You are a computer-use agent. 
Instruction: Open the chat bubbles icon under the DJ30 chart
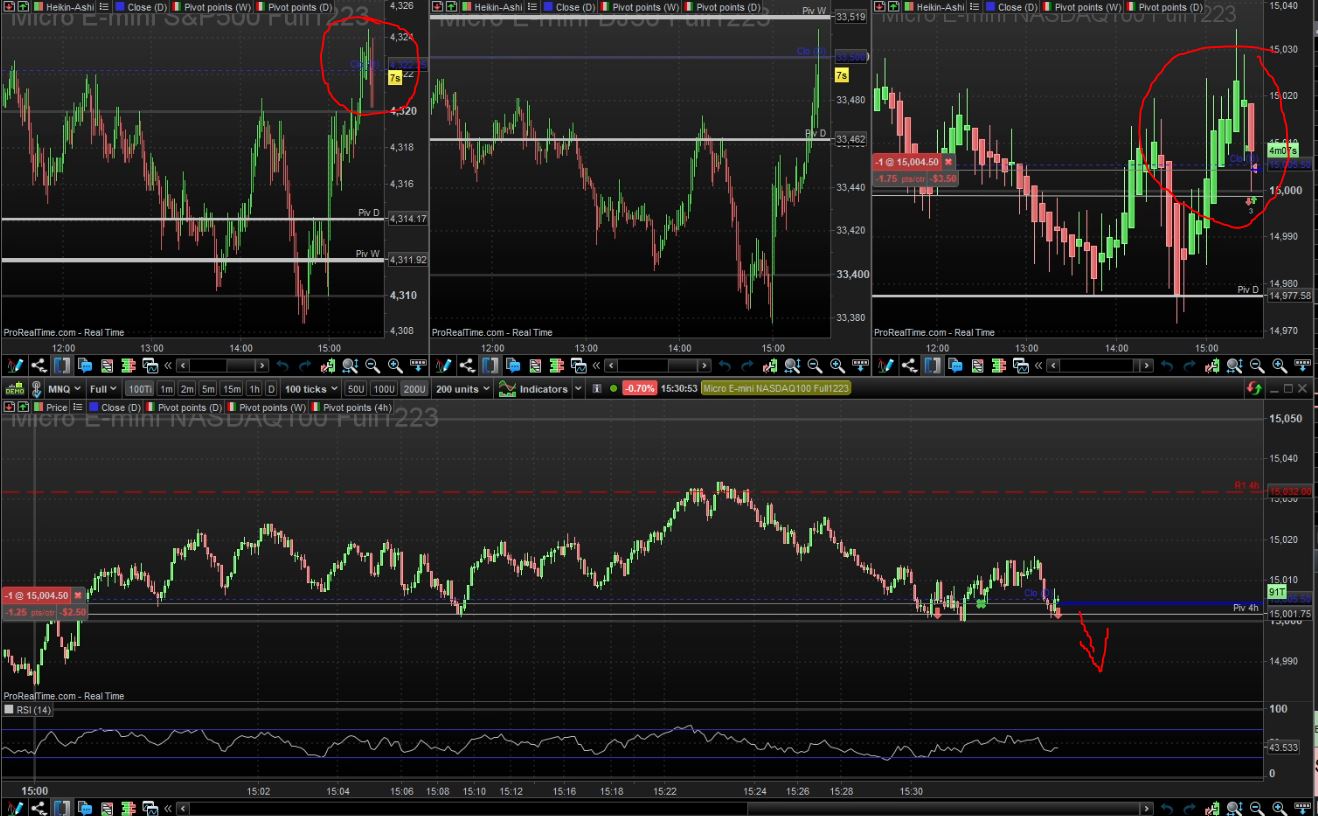coord(513,366)
